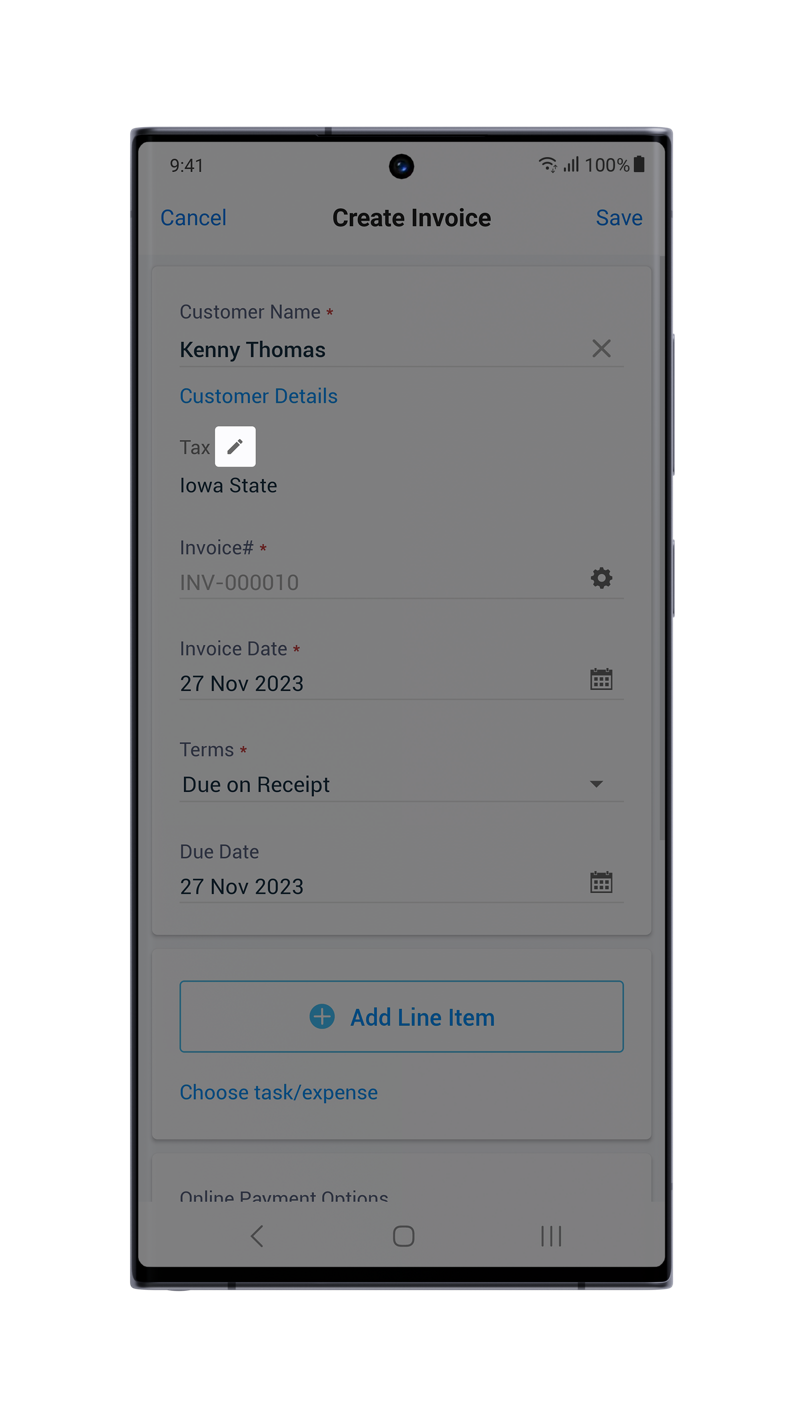Open invoice number settings gear

(x=601, y=578)
